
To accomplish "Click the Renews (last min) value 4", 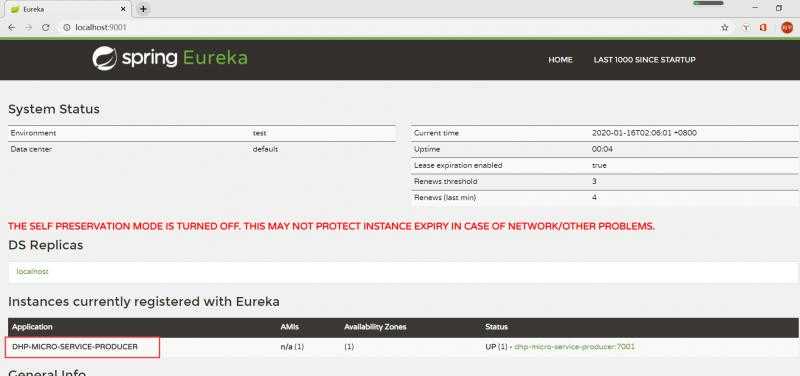I will pyautogui.click(x=594, y=197).
